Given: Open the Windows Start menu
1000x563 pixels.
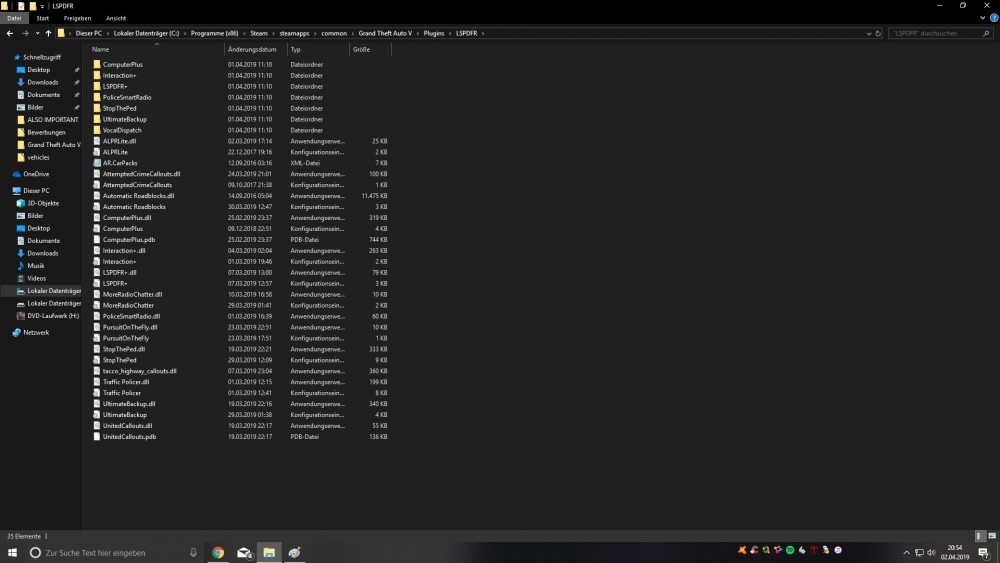Looking at the screenshot, I should point(12,553).
